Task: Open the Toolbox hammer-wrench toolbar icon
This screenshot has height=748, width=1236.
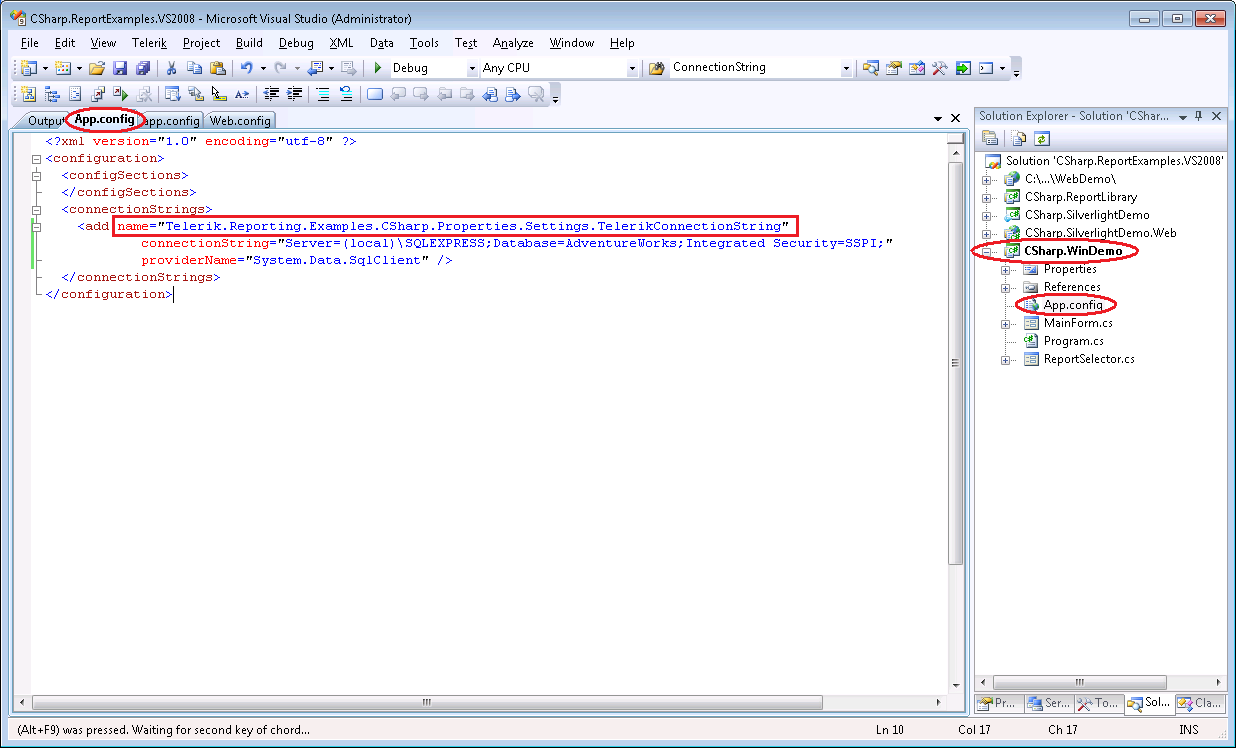Action: coord(940,68)
